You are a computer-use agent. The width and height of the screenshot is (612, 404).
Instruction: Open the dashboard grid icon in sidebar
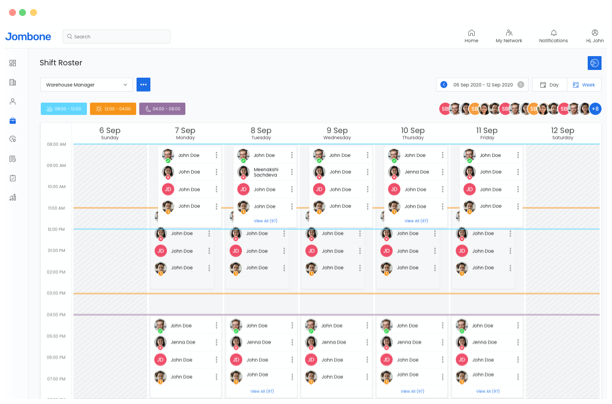click(x=12, y=63)
